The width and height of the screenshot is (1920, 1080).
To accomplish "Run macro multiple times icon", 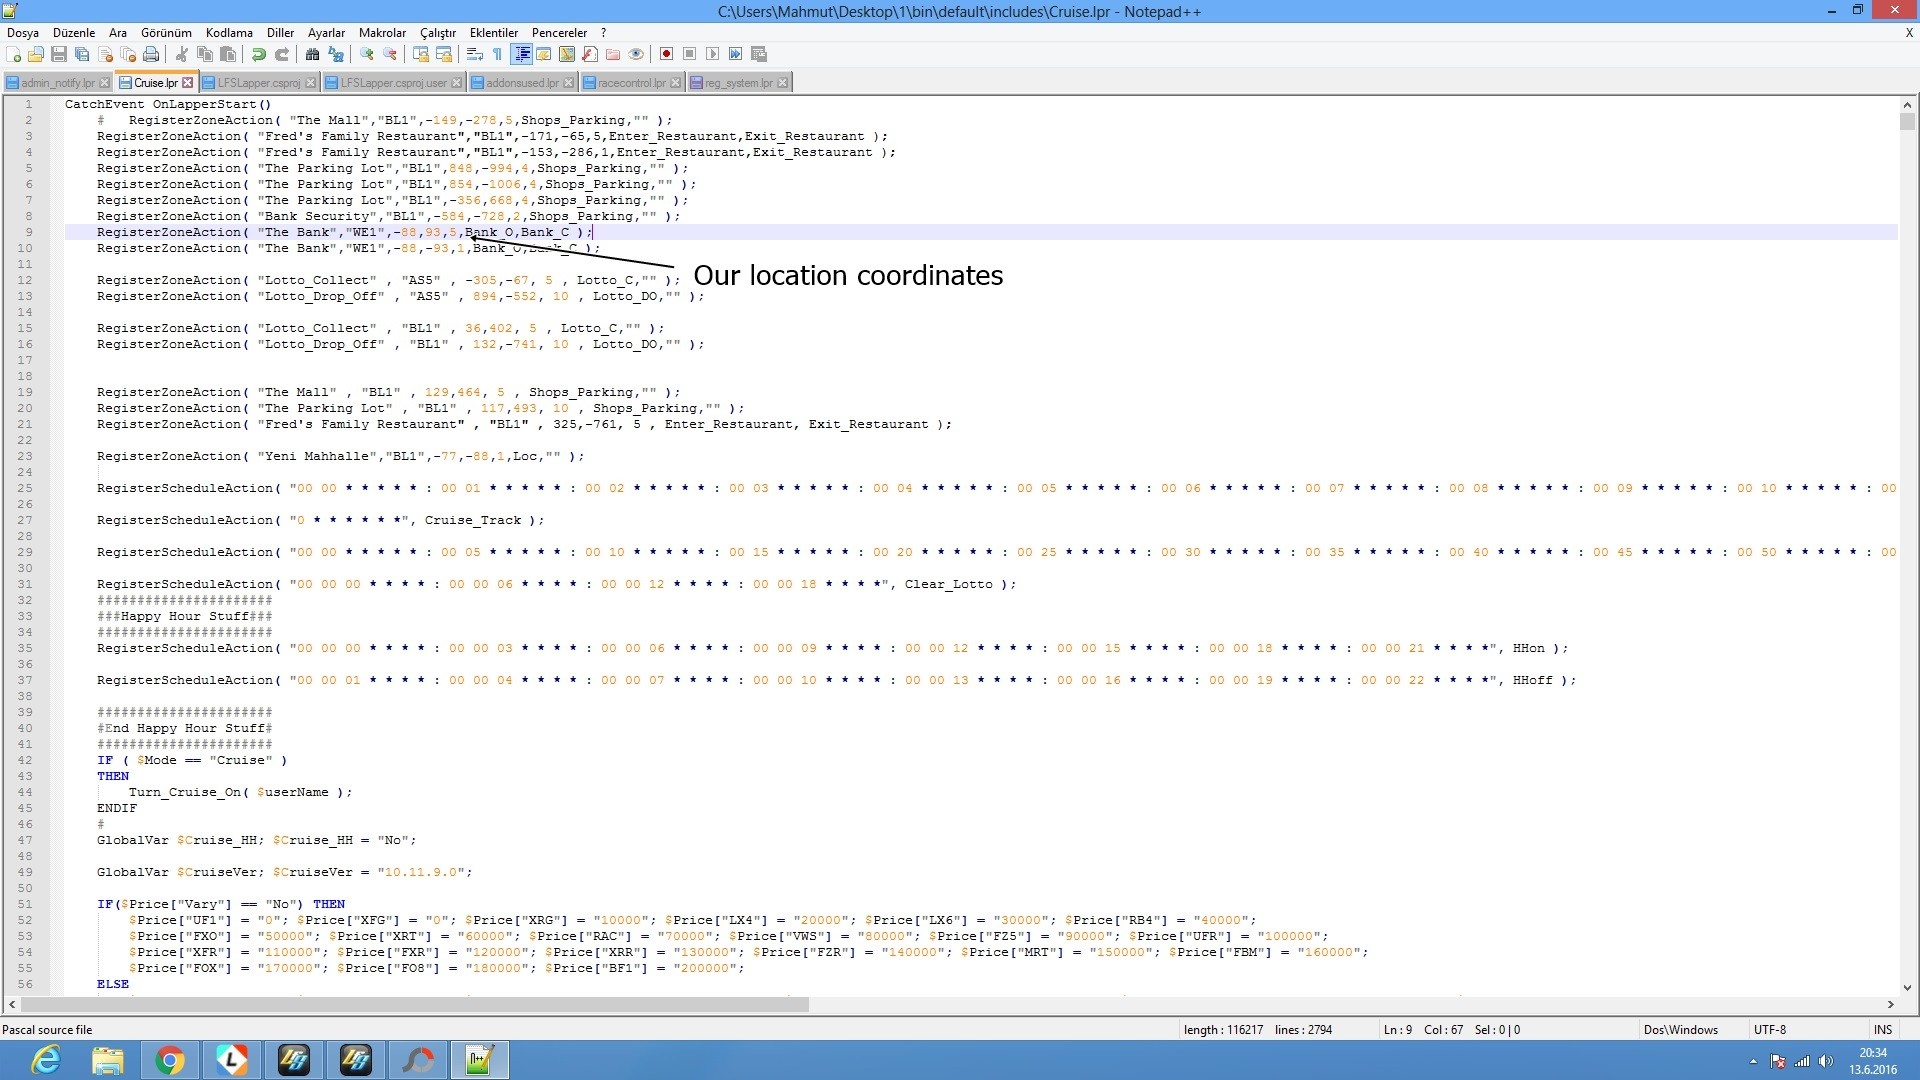I will 736,54.
